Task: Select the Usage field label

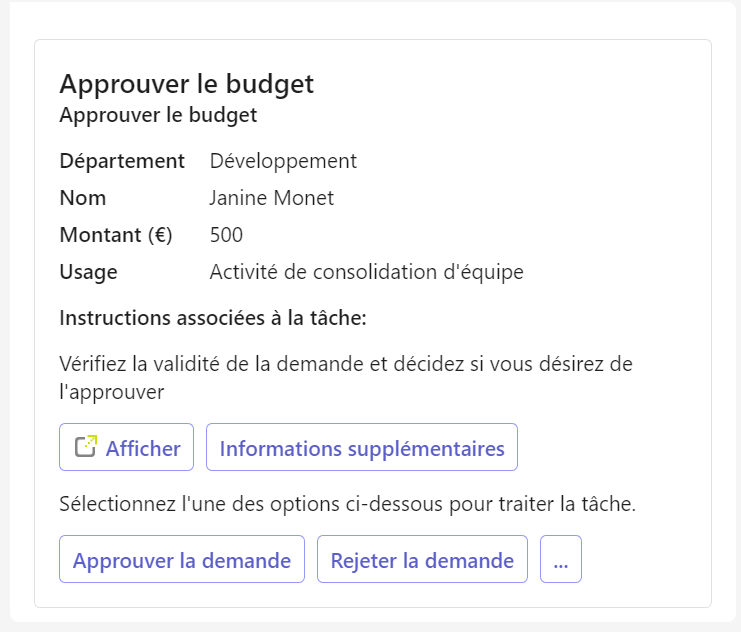Action: click(88, 272)
